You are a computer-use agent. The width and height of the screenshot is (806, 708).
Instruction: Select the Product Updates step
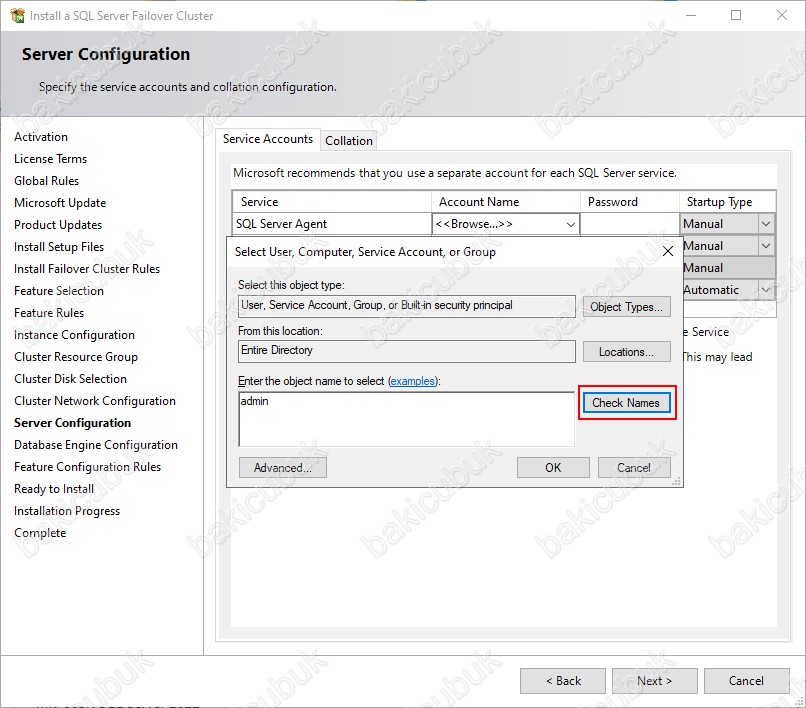[x=58, y=225]
